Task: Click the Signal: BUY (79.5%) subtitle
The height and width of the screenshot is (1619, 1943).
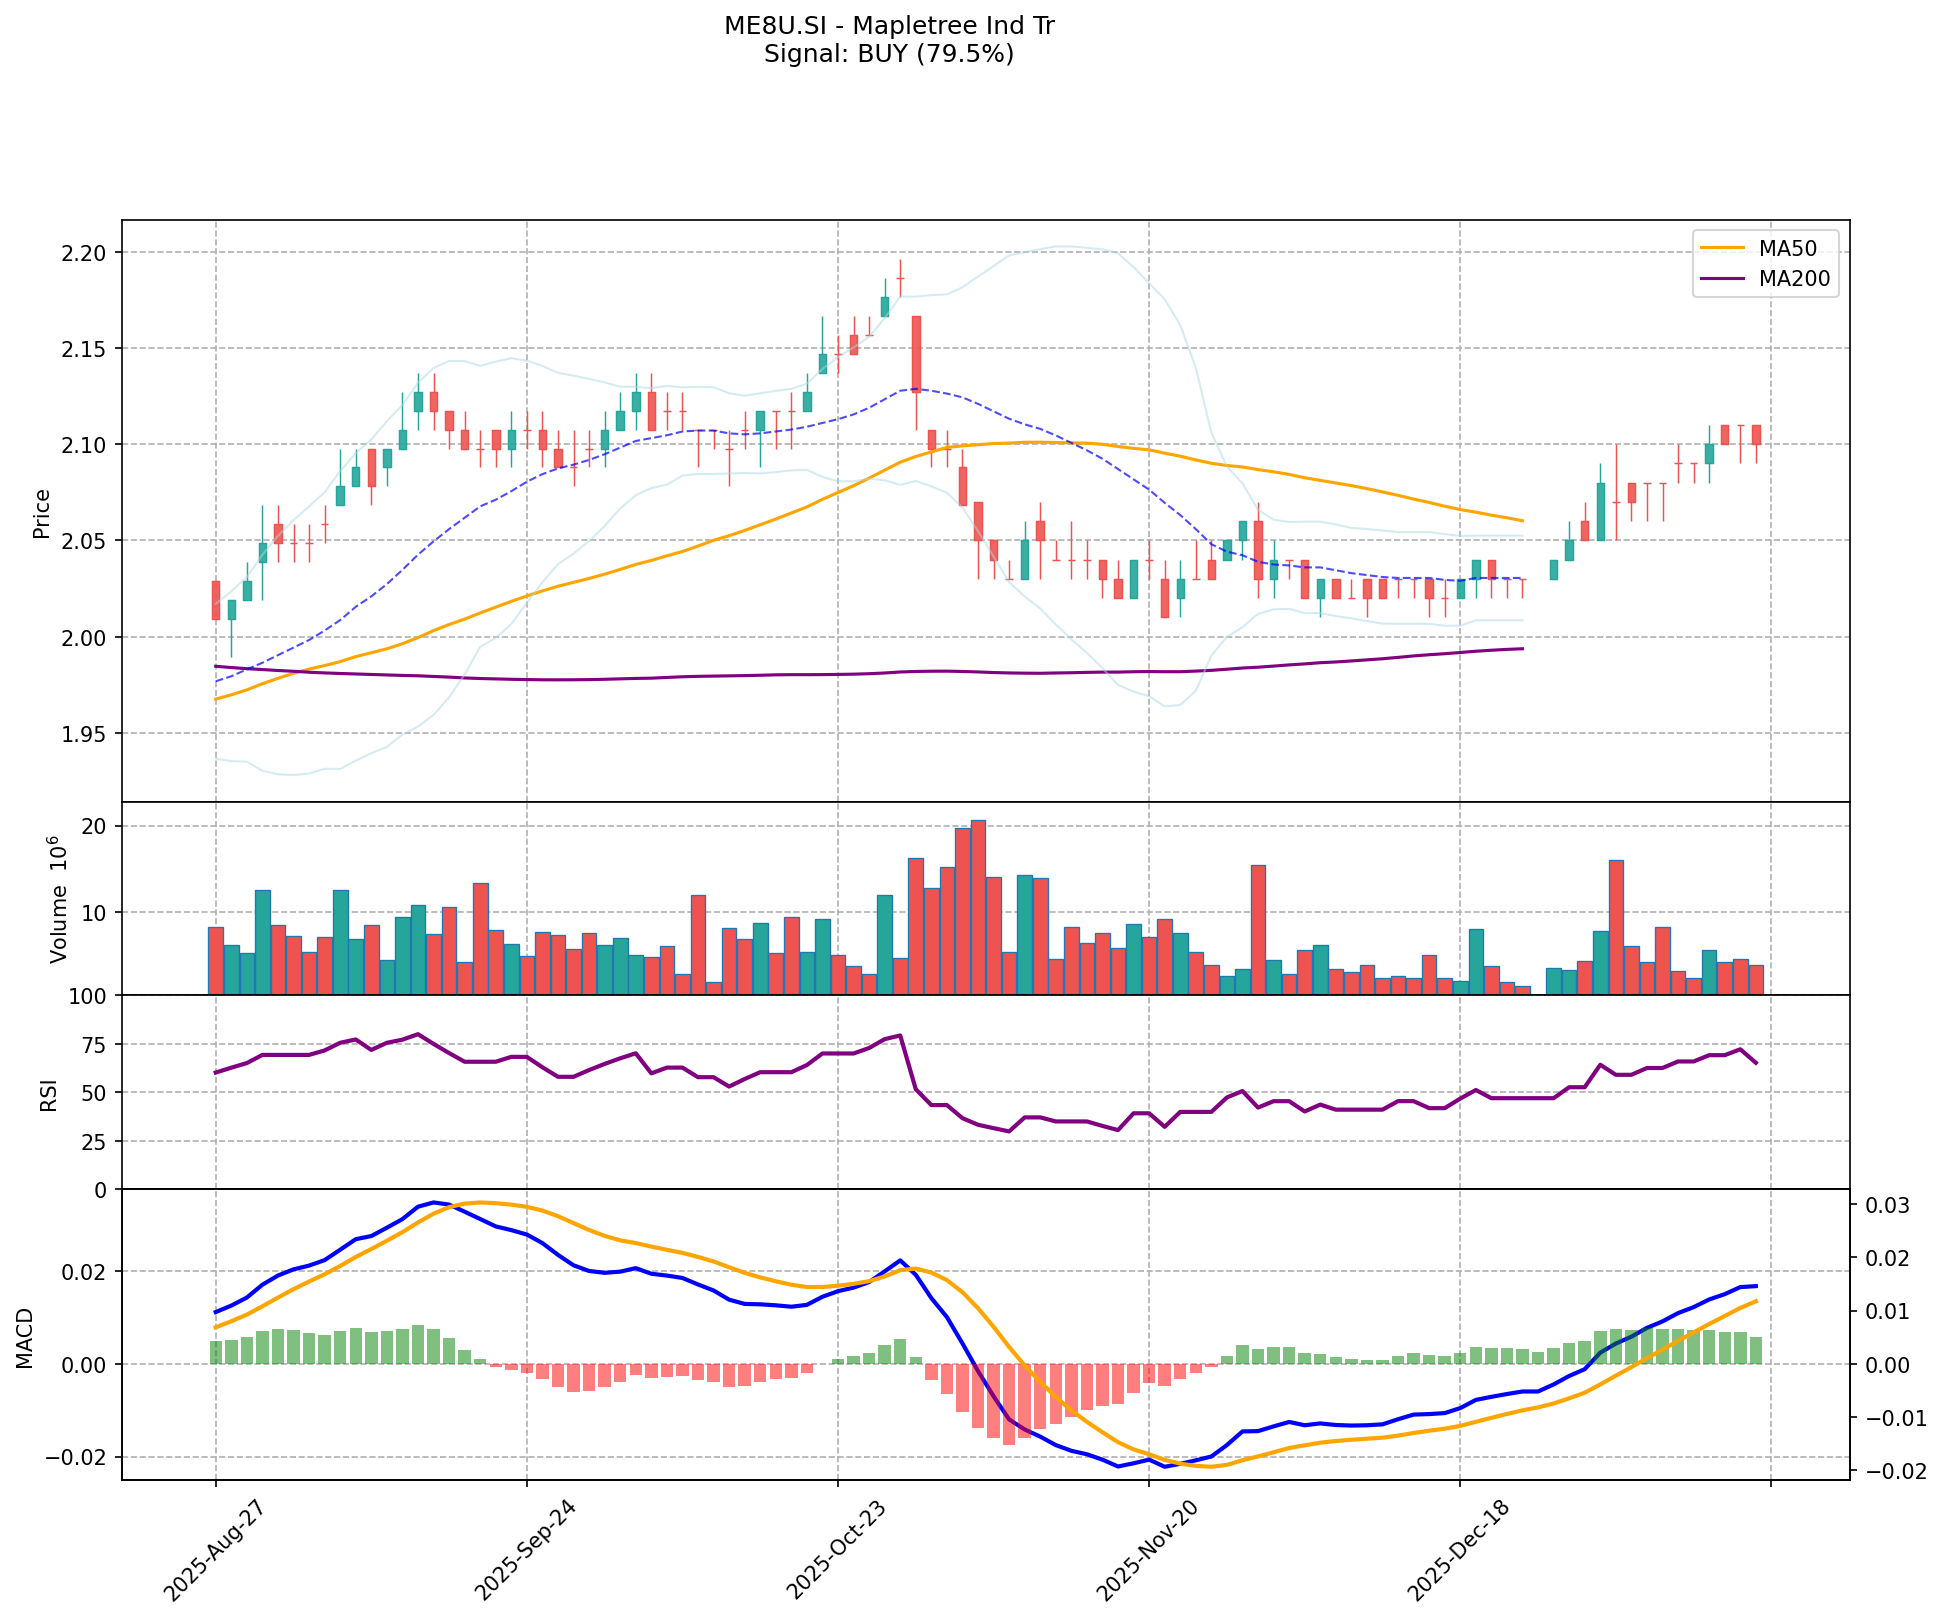Action: pos(889,54)
